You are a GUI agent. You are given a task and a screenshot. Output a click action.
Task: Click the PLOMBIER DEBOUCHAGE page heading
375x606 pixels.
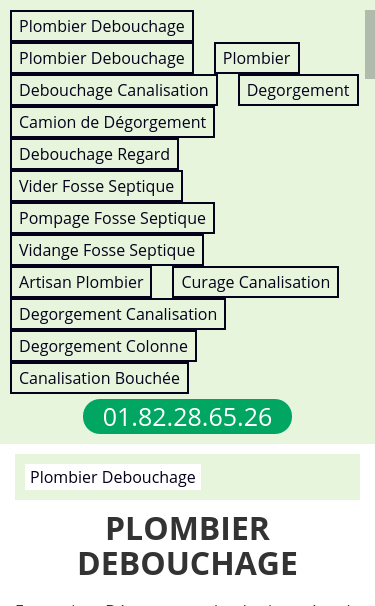coord(188,546)
